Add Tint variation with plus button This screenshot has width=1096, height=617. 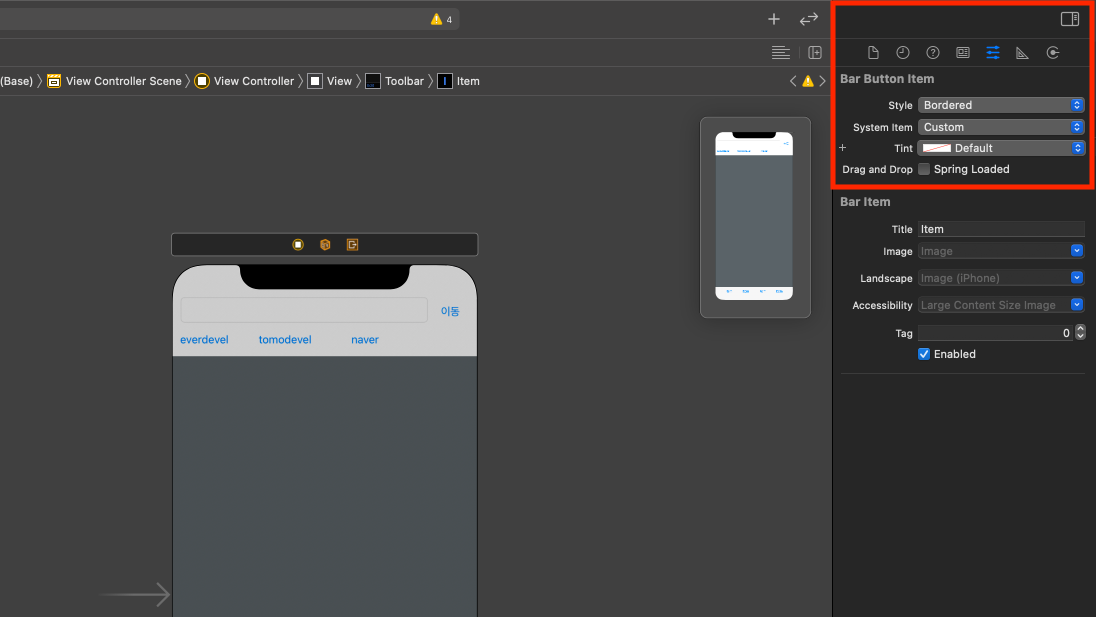[842, 147]
